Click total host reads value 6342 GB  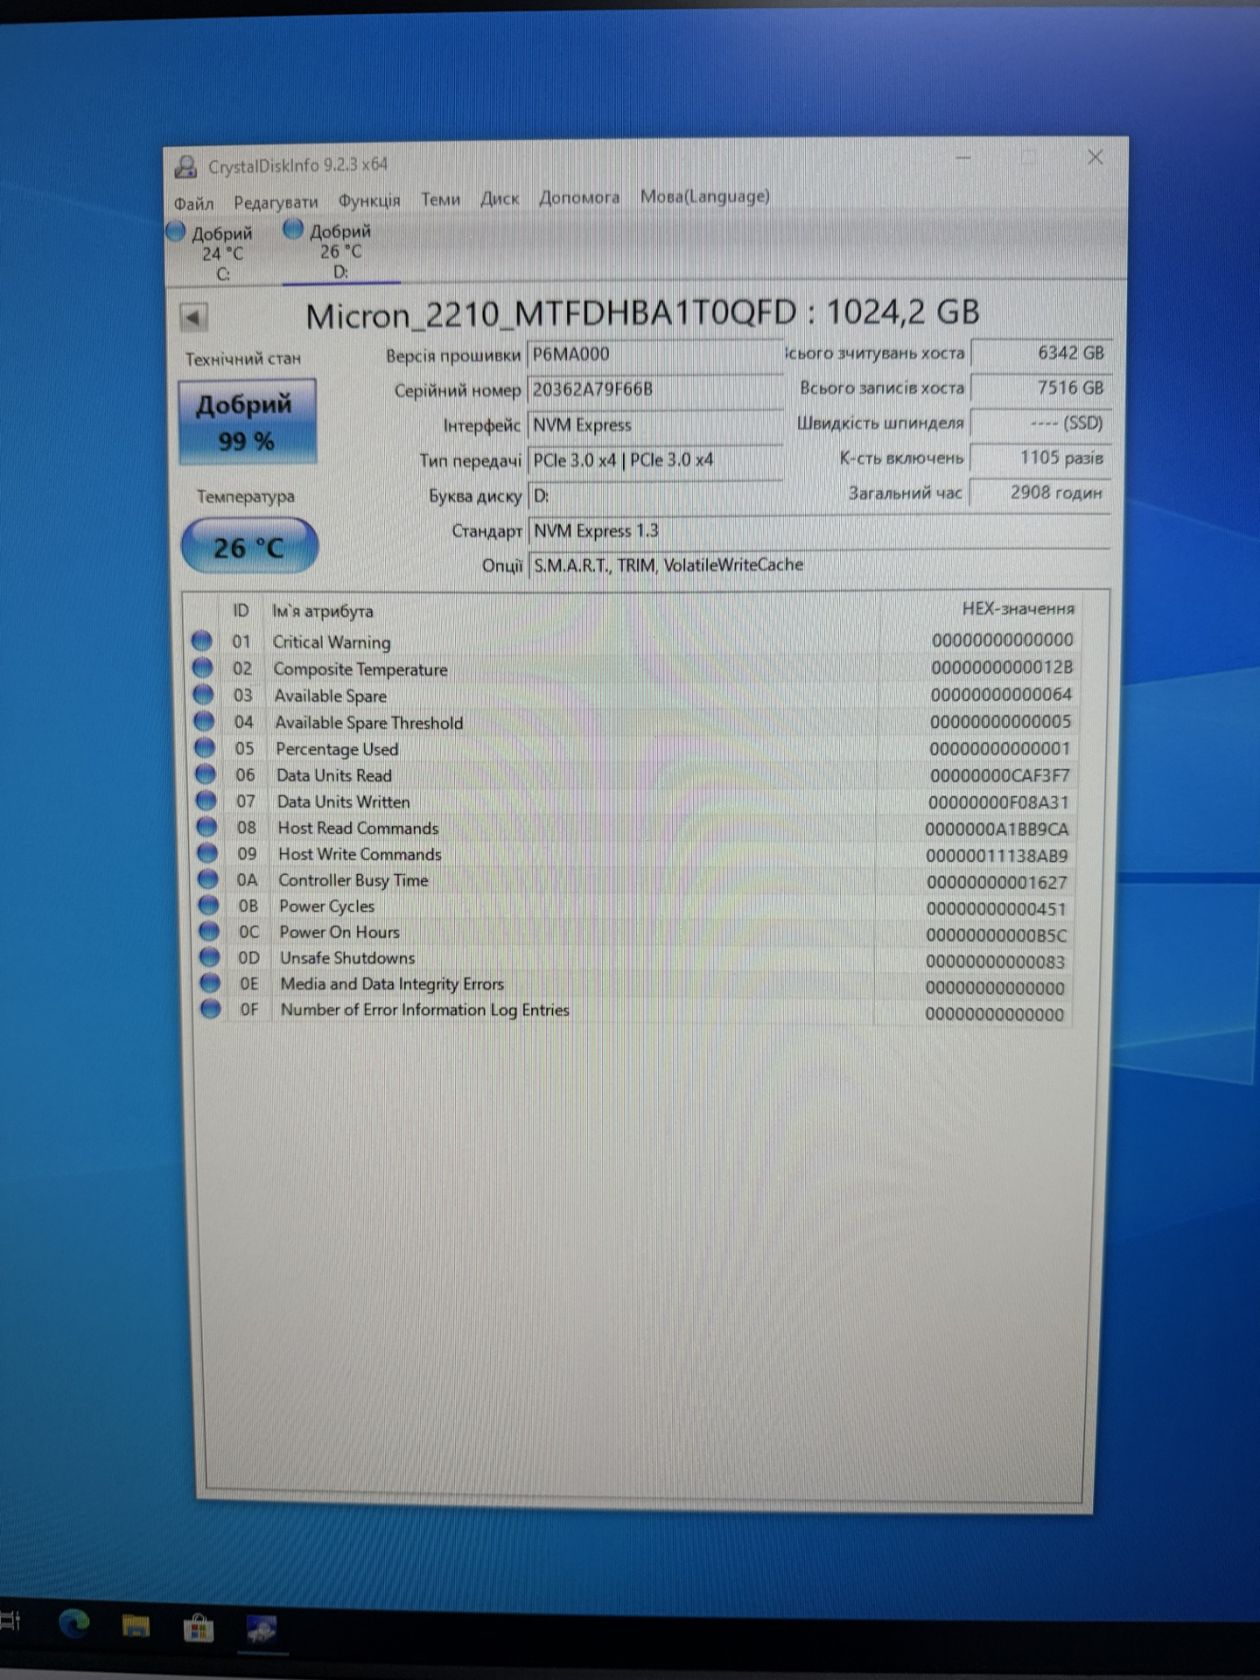[x=1040, y=353]
